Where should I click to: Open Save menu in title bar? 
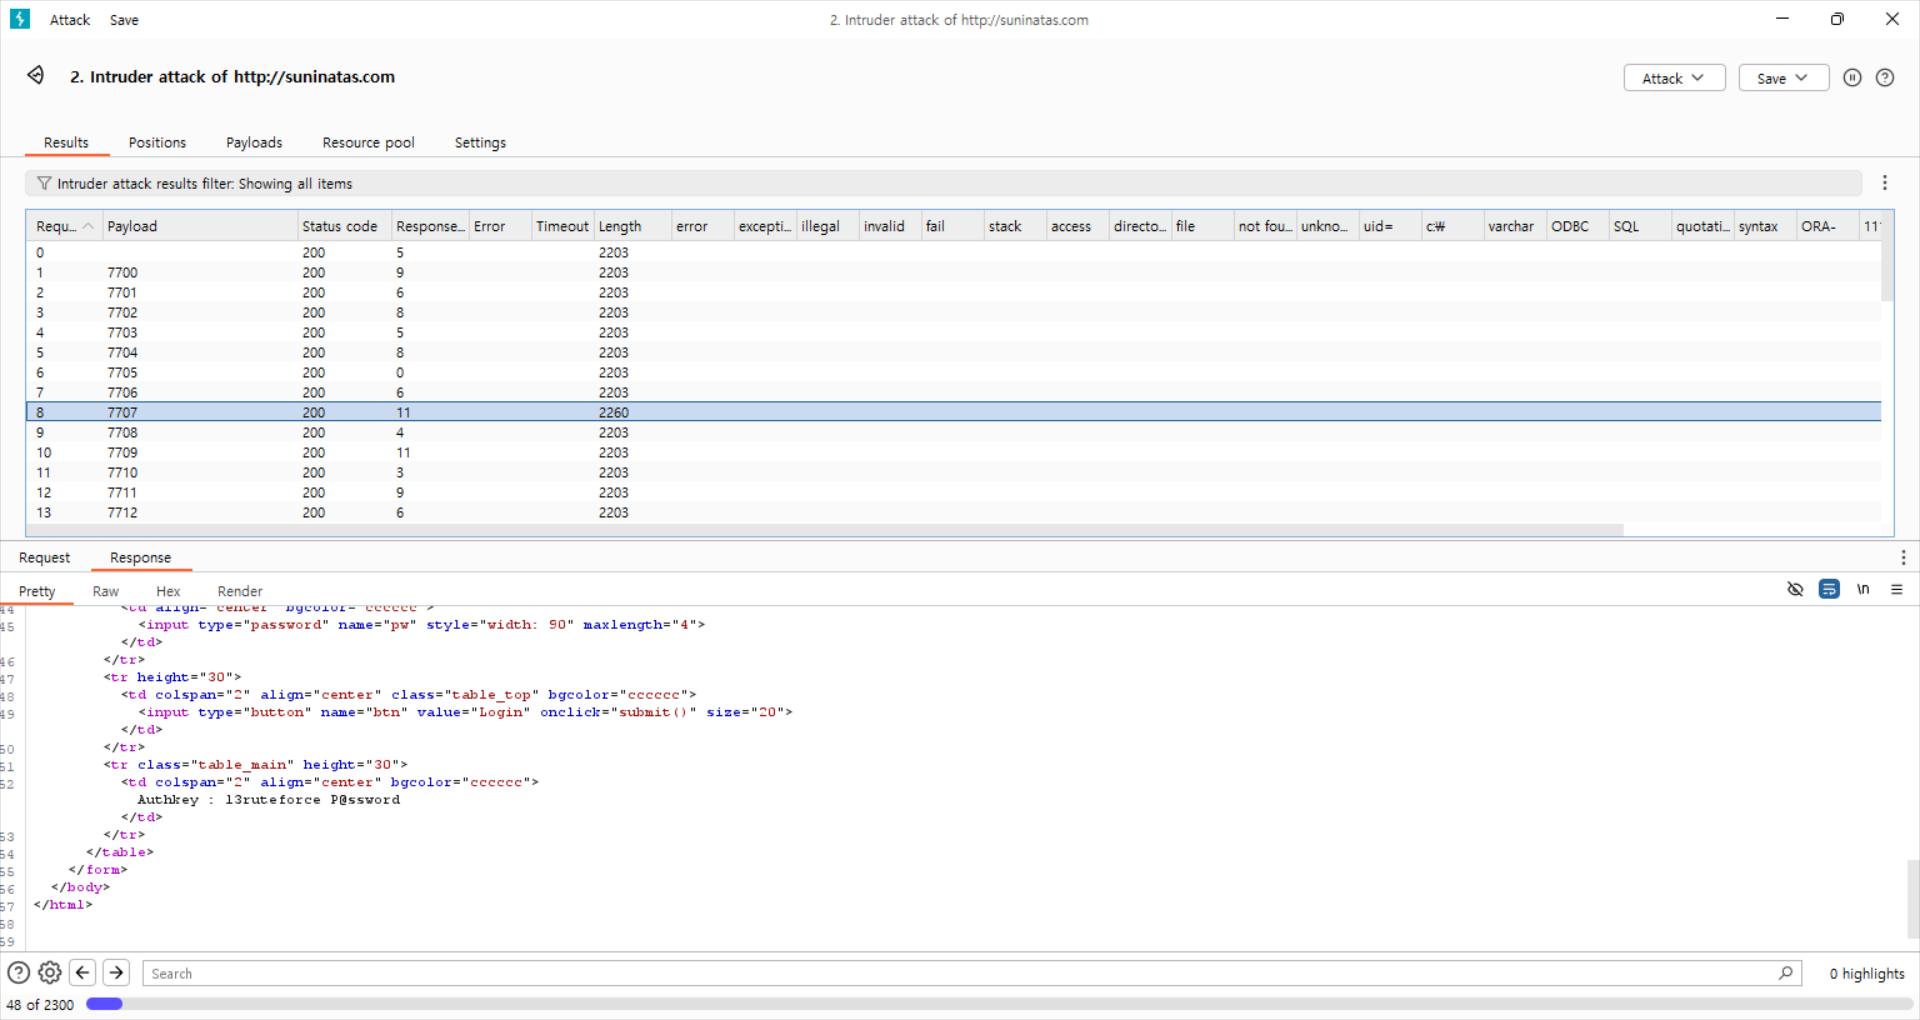click(124, 20)
